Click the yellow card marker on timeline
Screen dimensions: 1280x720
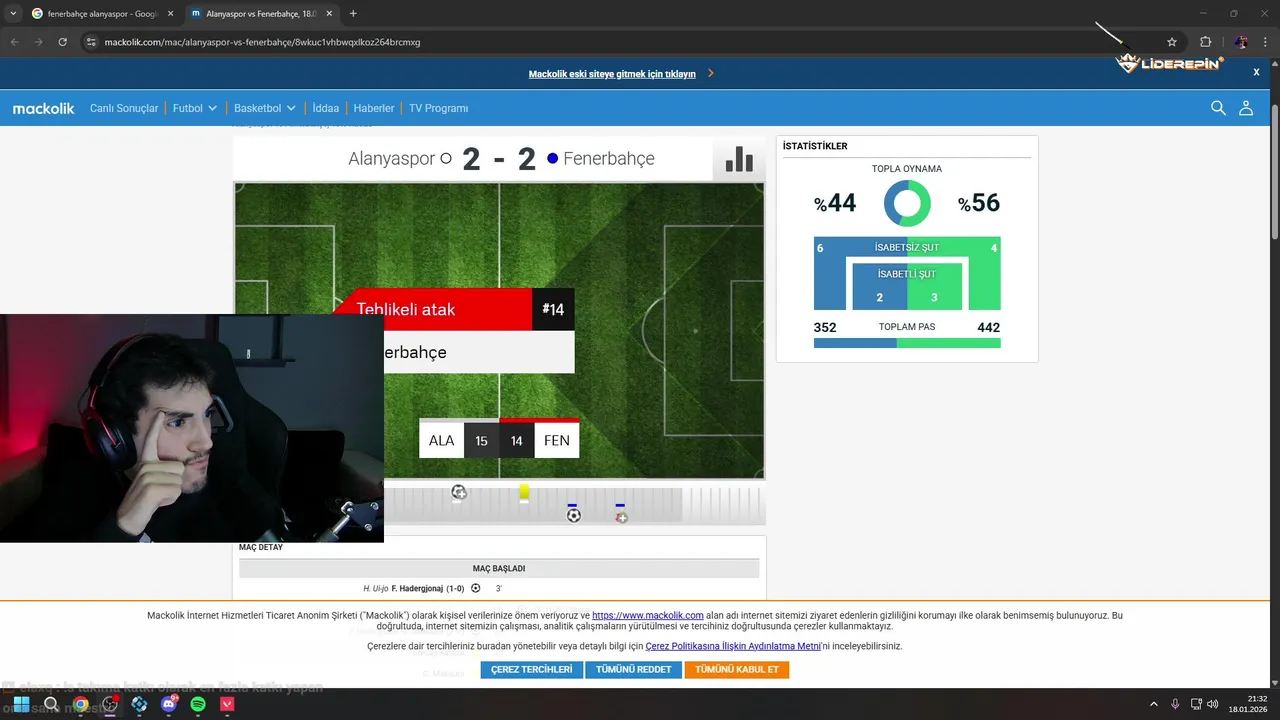coord(524,492)
